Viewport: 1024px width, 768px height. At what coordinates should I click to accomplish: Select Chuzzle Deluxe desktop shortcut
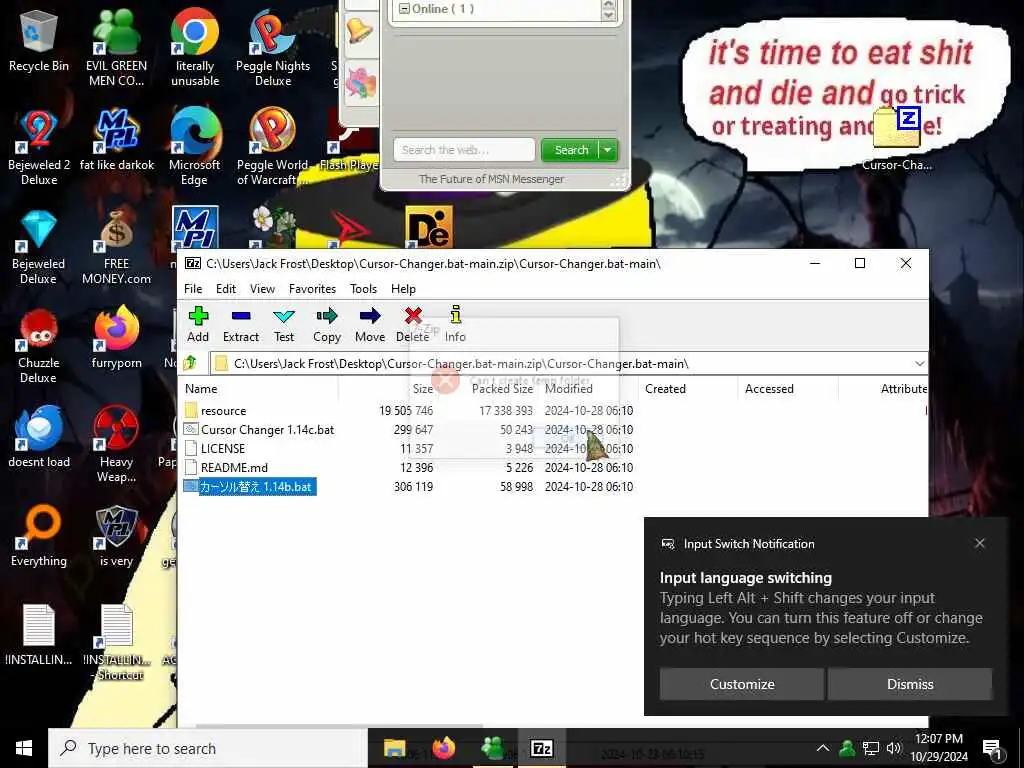(x=39, y=346)
